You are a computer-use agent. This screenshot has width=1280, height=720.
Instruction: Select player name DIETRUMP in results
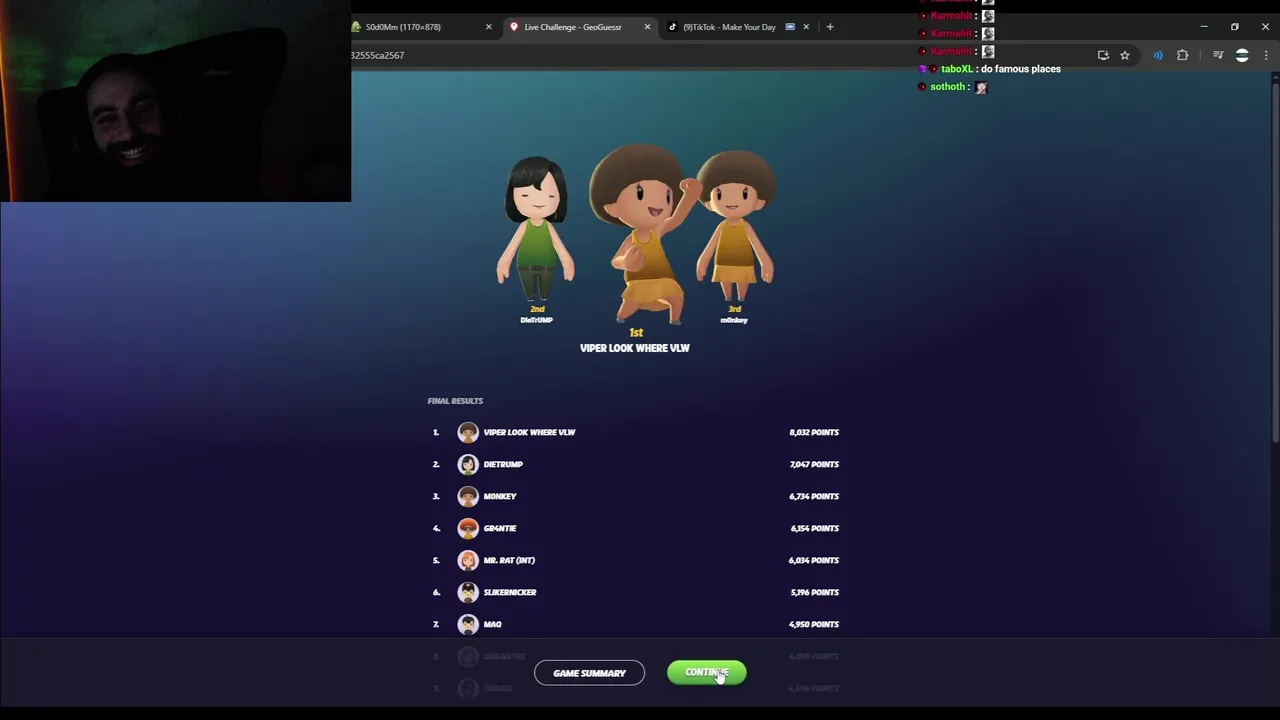click(x=503, y=464)
